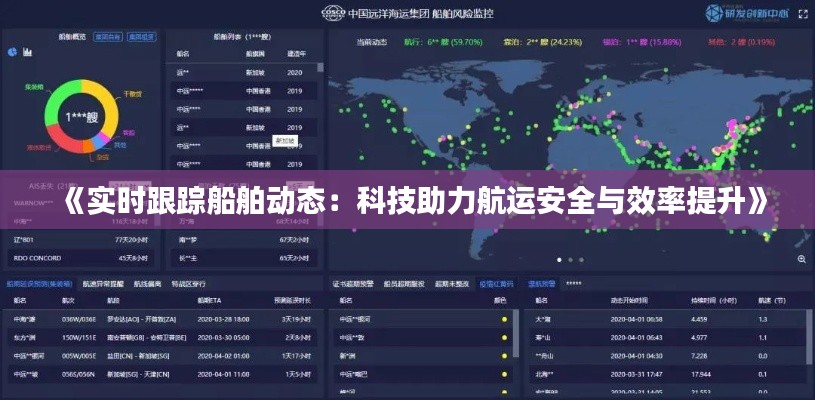Click the 研发创新中心 logo

coord(748,14)
